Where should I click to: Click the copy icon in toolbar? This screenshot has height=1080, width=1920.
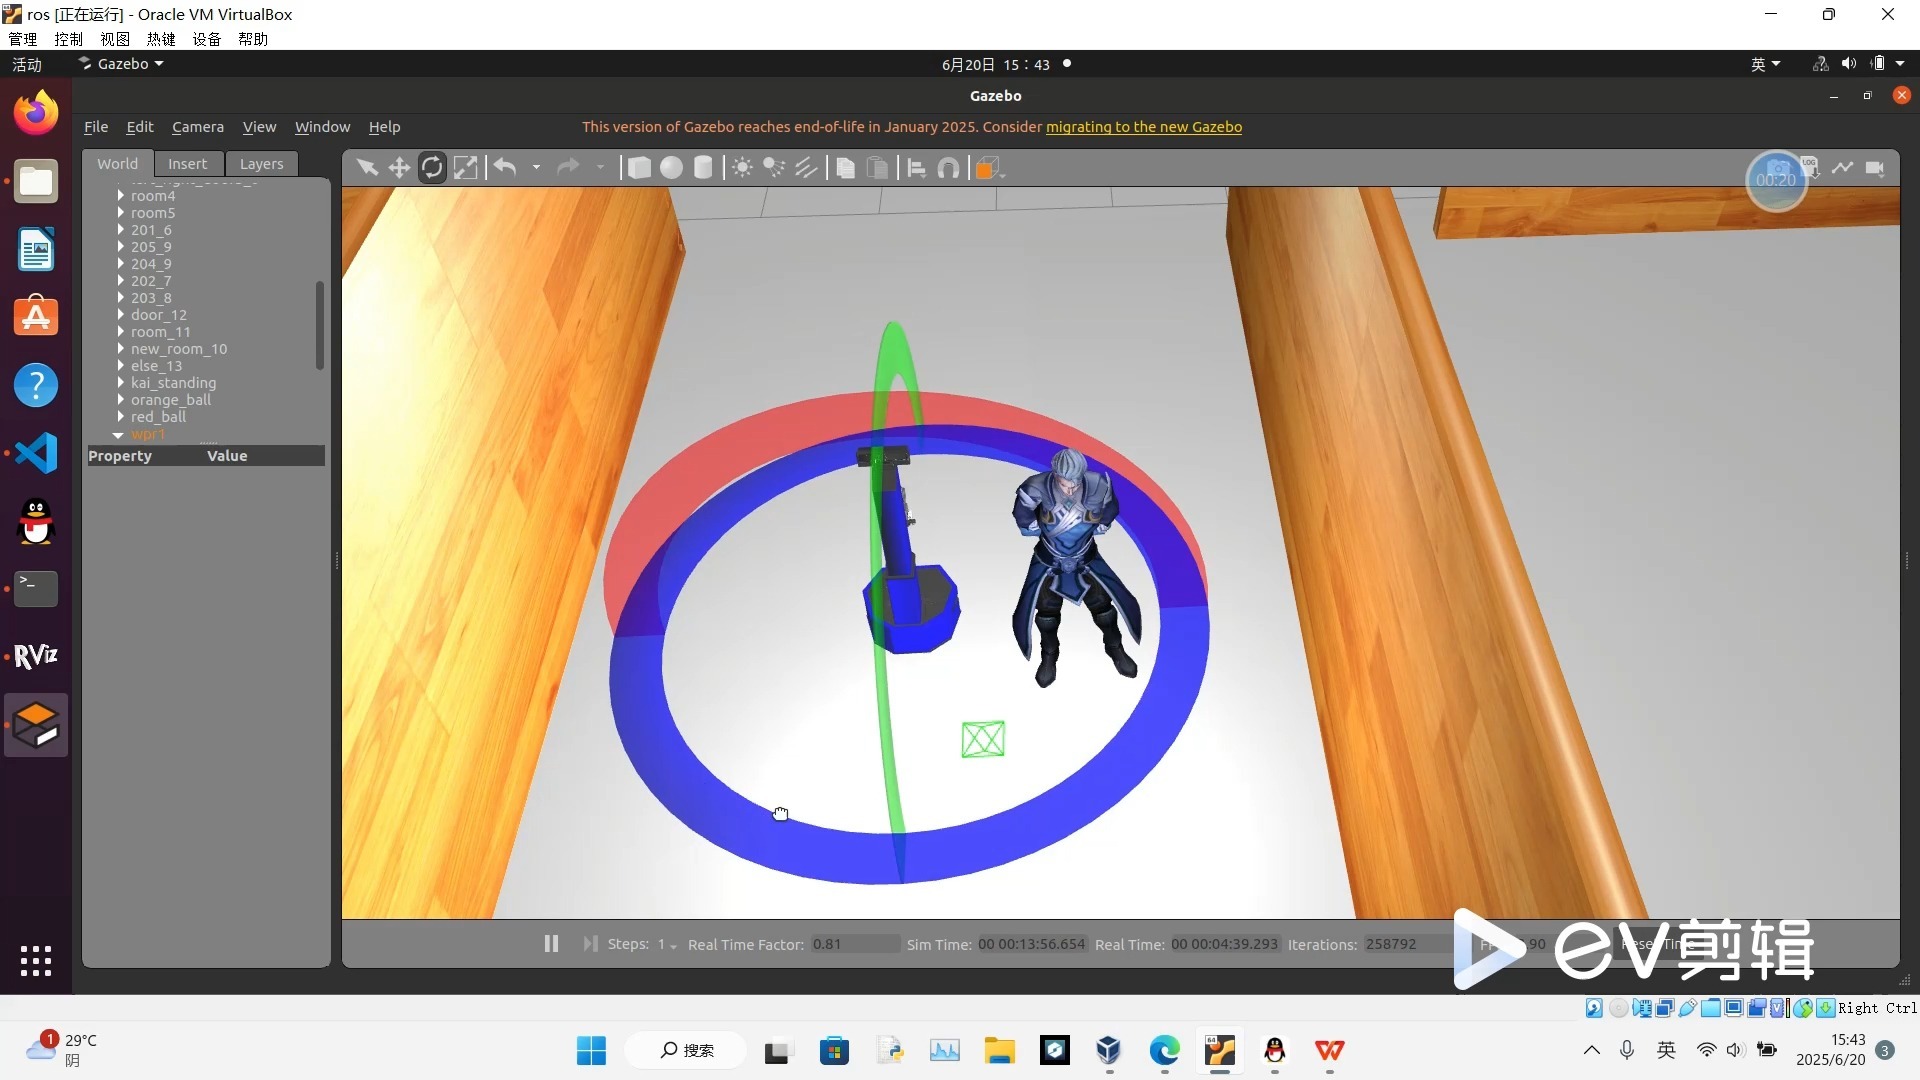(845, 168)
